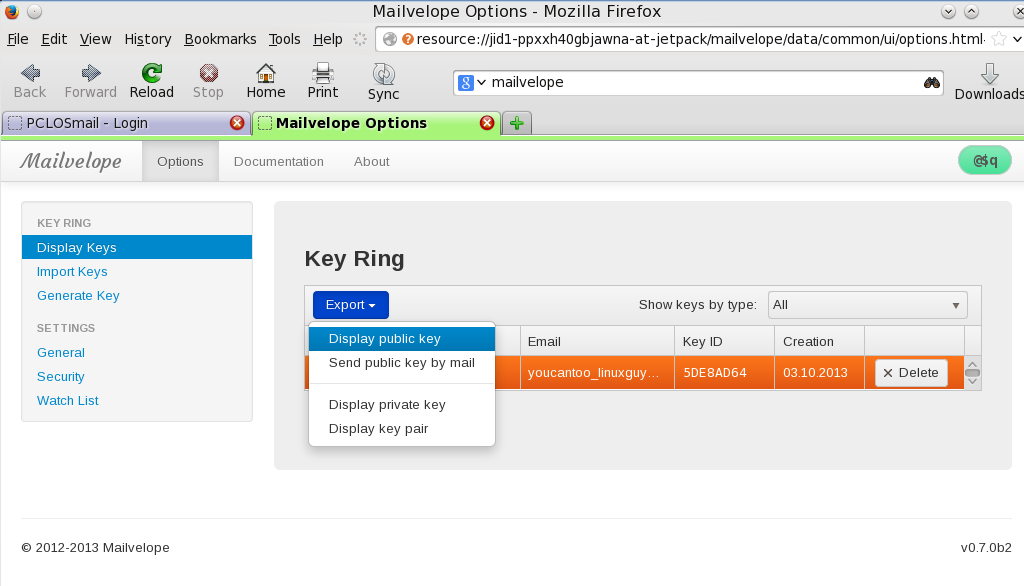
Task: Choose Send public key by mail
Action: coord(402,363)
